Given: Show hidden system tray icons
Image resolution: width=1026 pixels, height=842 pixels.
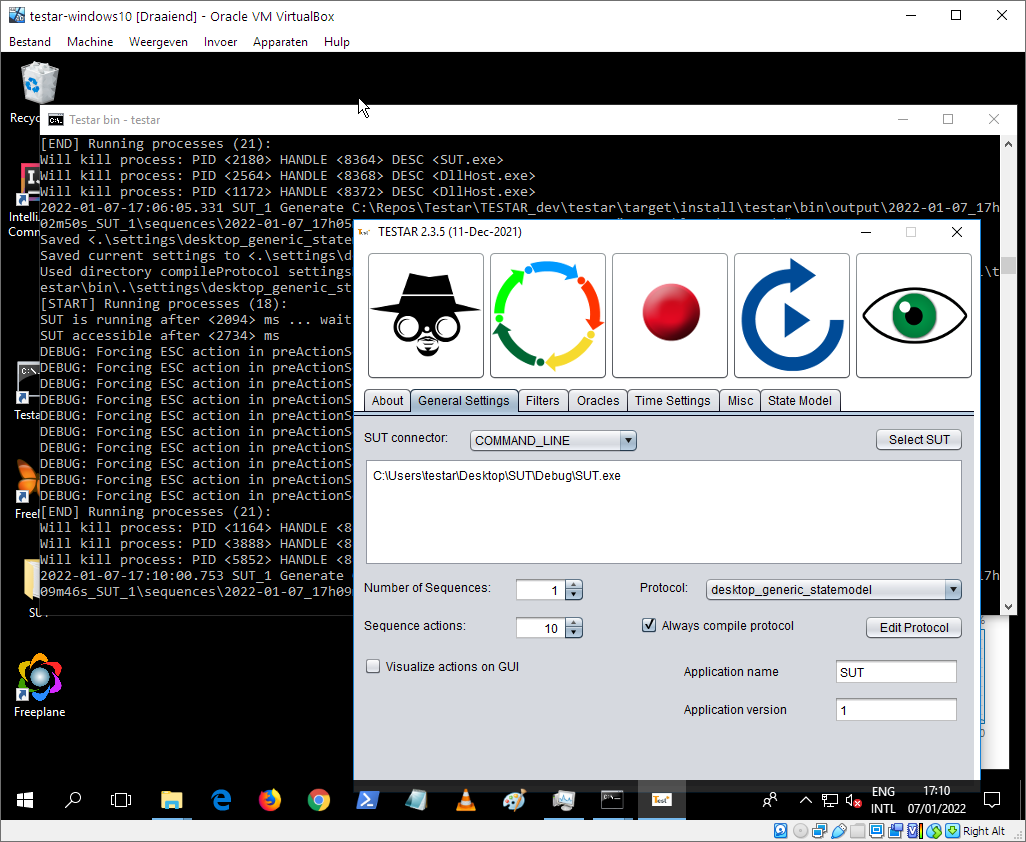Looking at the screenshot, I should click(x=805, y=799).
